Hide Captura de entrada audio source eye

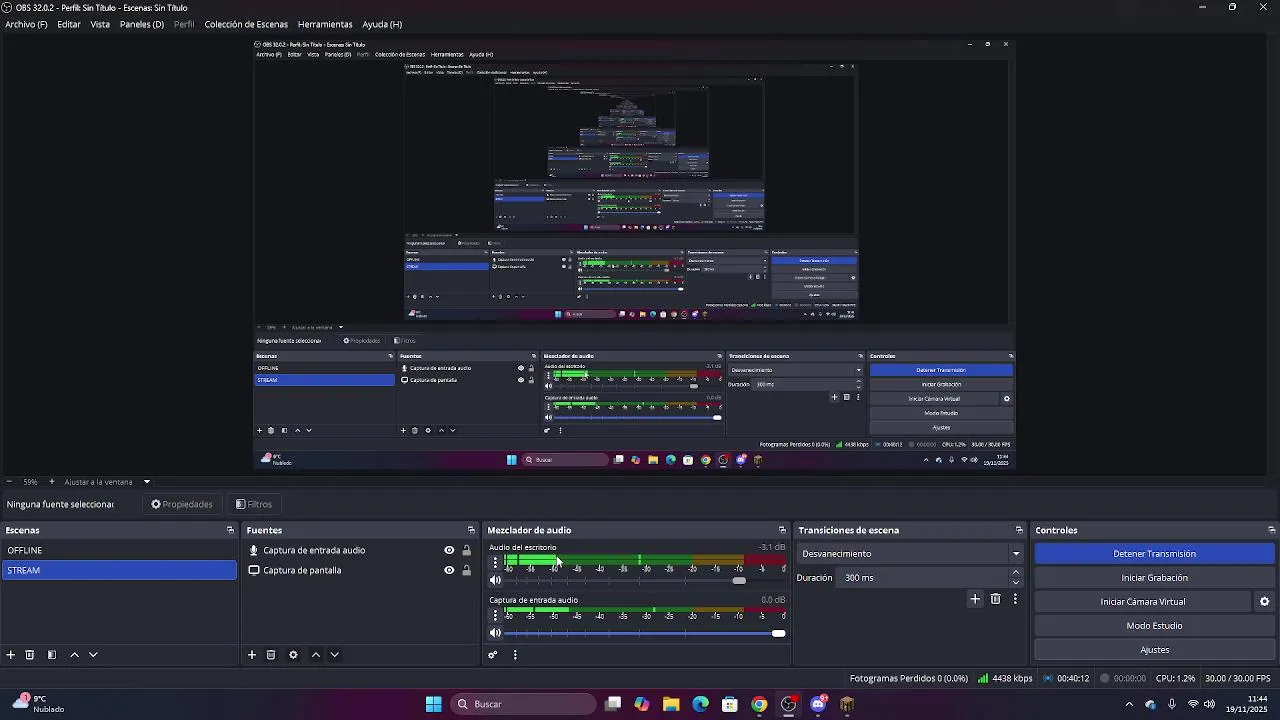pos(449,550)
